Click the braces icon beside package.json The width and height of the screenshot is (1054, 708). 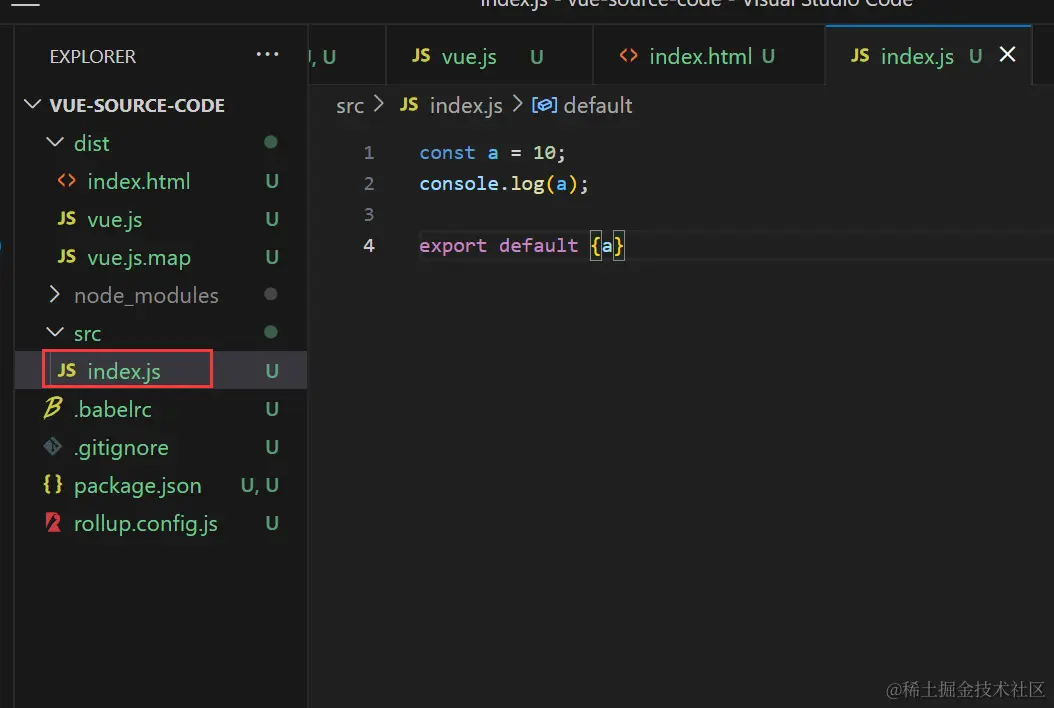[x=52, y=485]
